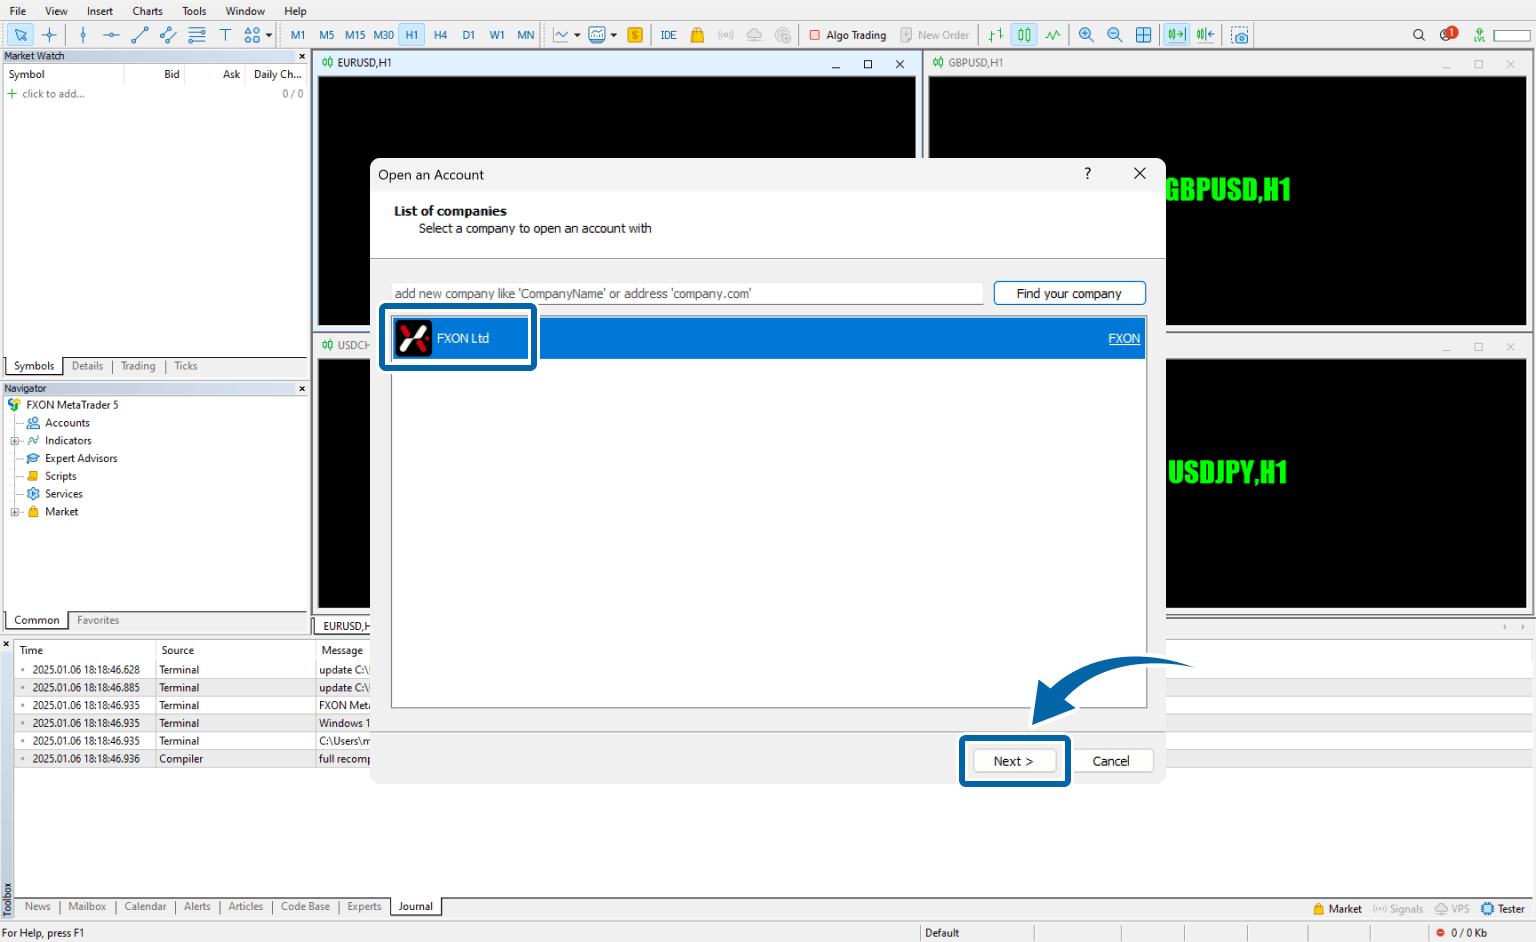Click the Find your company button
The image size is (1536, 942).
point(1069,293)
